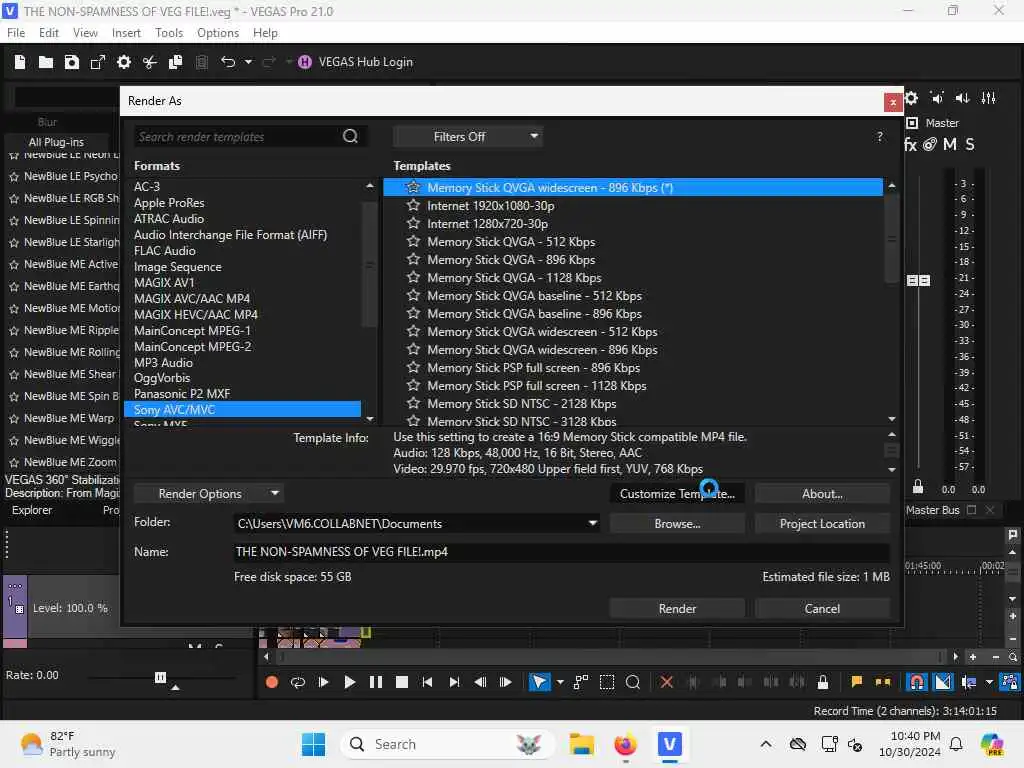Toggle favorite star for Memory Stick SD NTSC - 2128 Kbps
The width and height of the screenshot is (1024, 768).
pyautogui.click(x=413, y=404)
